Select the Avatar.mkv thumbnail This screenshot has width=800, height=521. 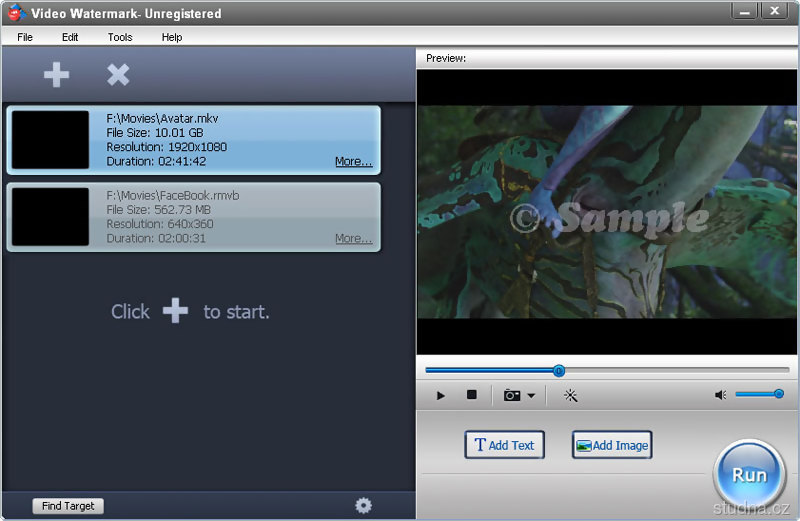point(51,140)
